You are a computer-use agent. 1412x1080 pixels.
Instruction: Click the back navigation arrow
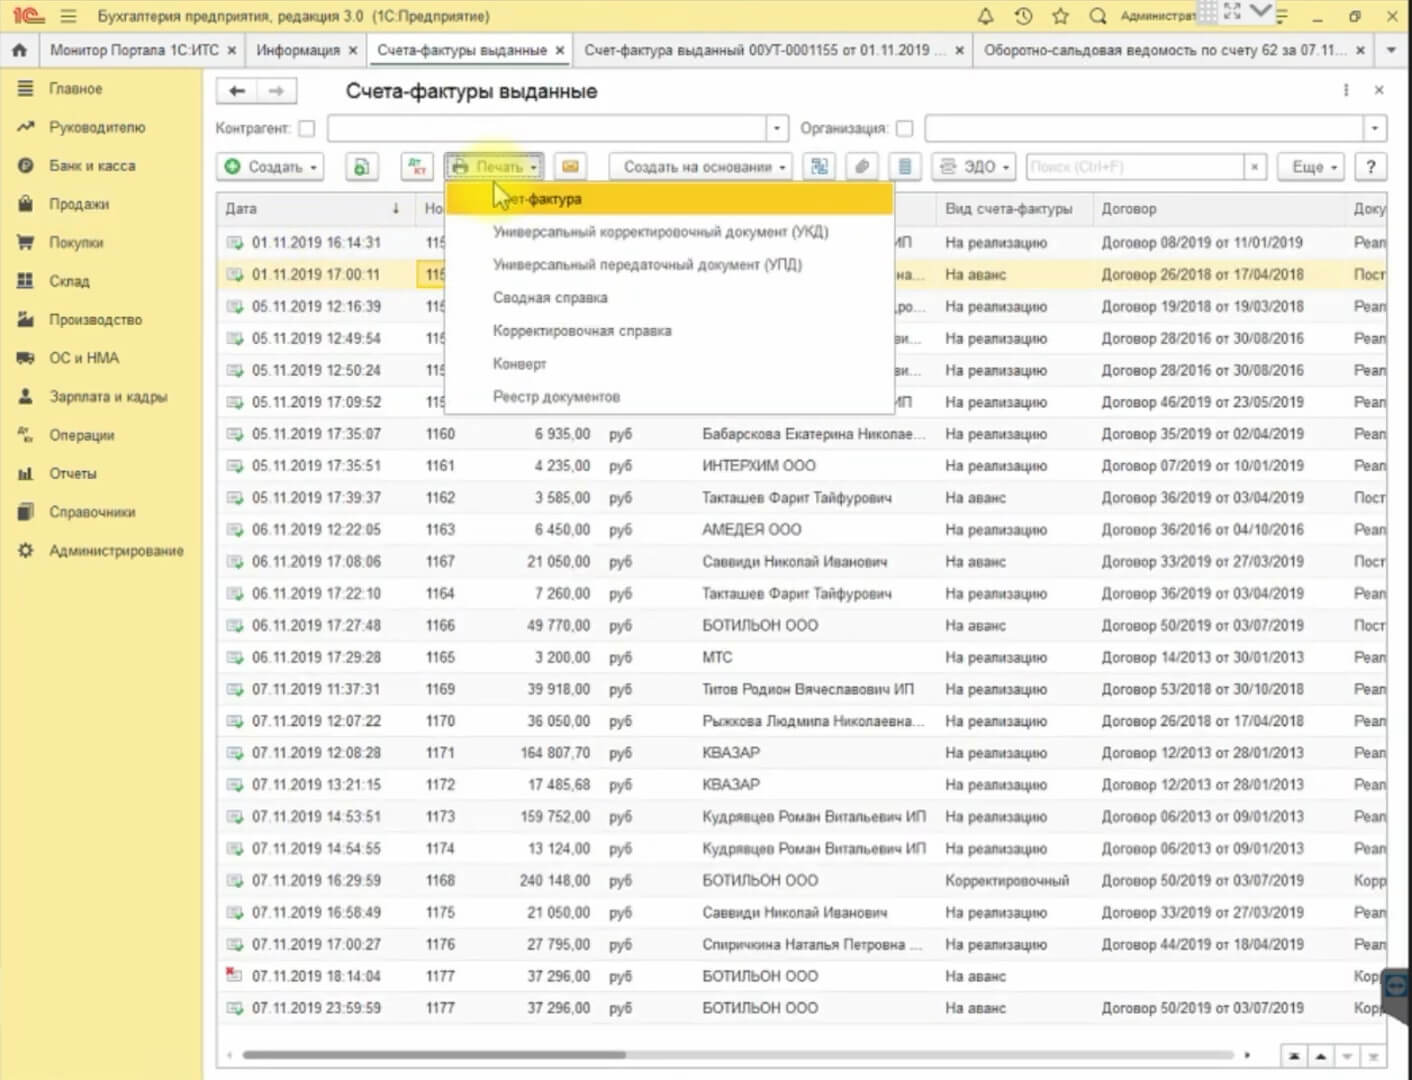[236, 91]
